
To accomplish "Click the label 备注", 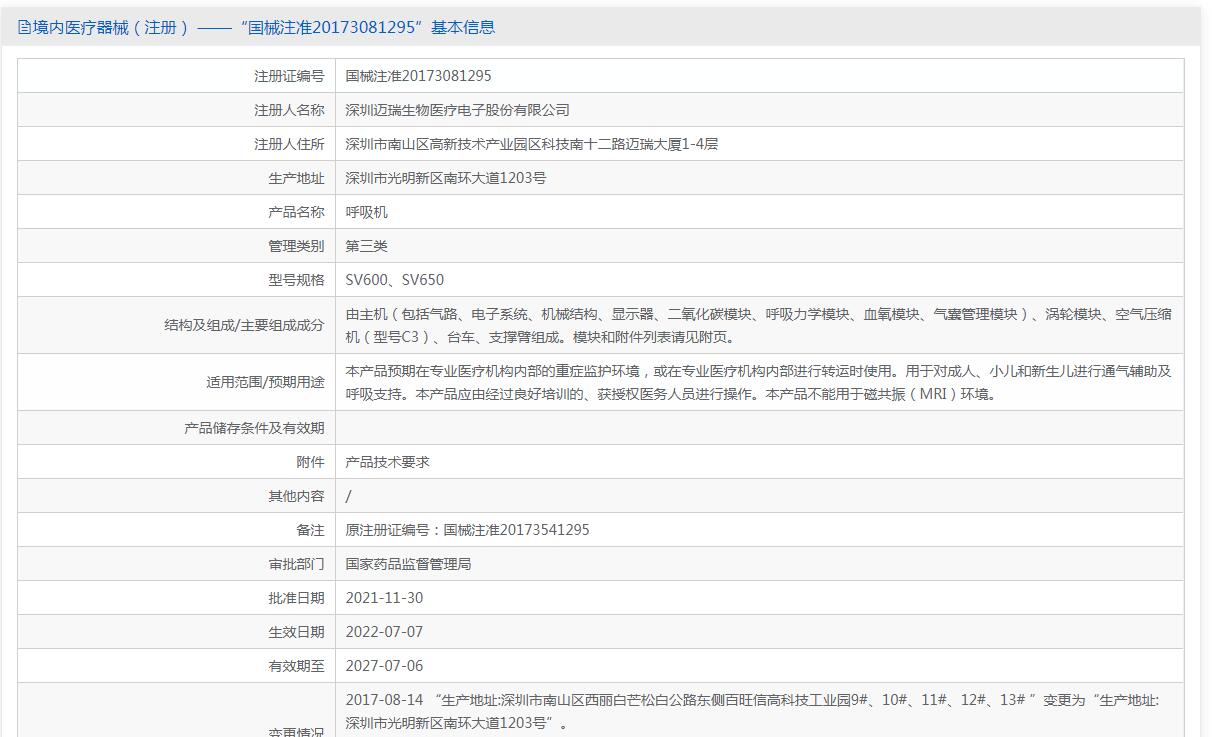I will 310,530.
